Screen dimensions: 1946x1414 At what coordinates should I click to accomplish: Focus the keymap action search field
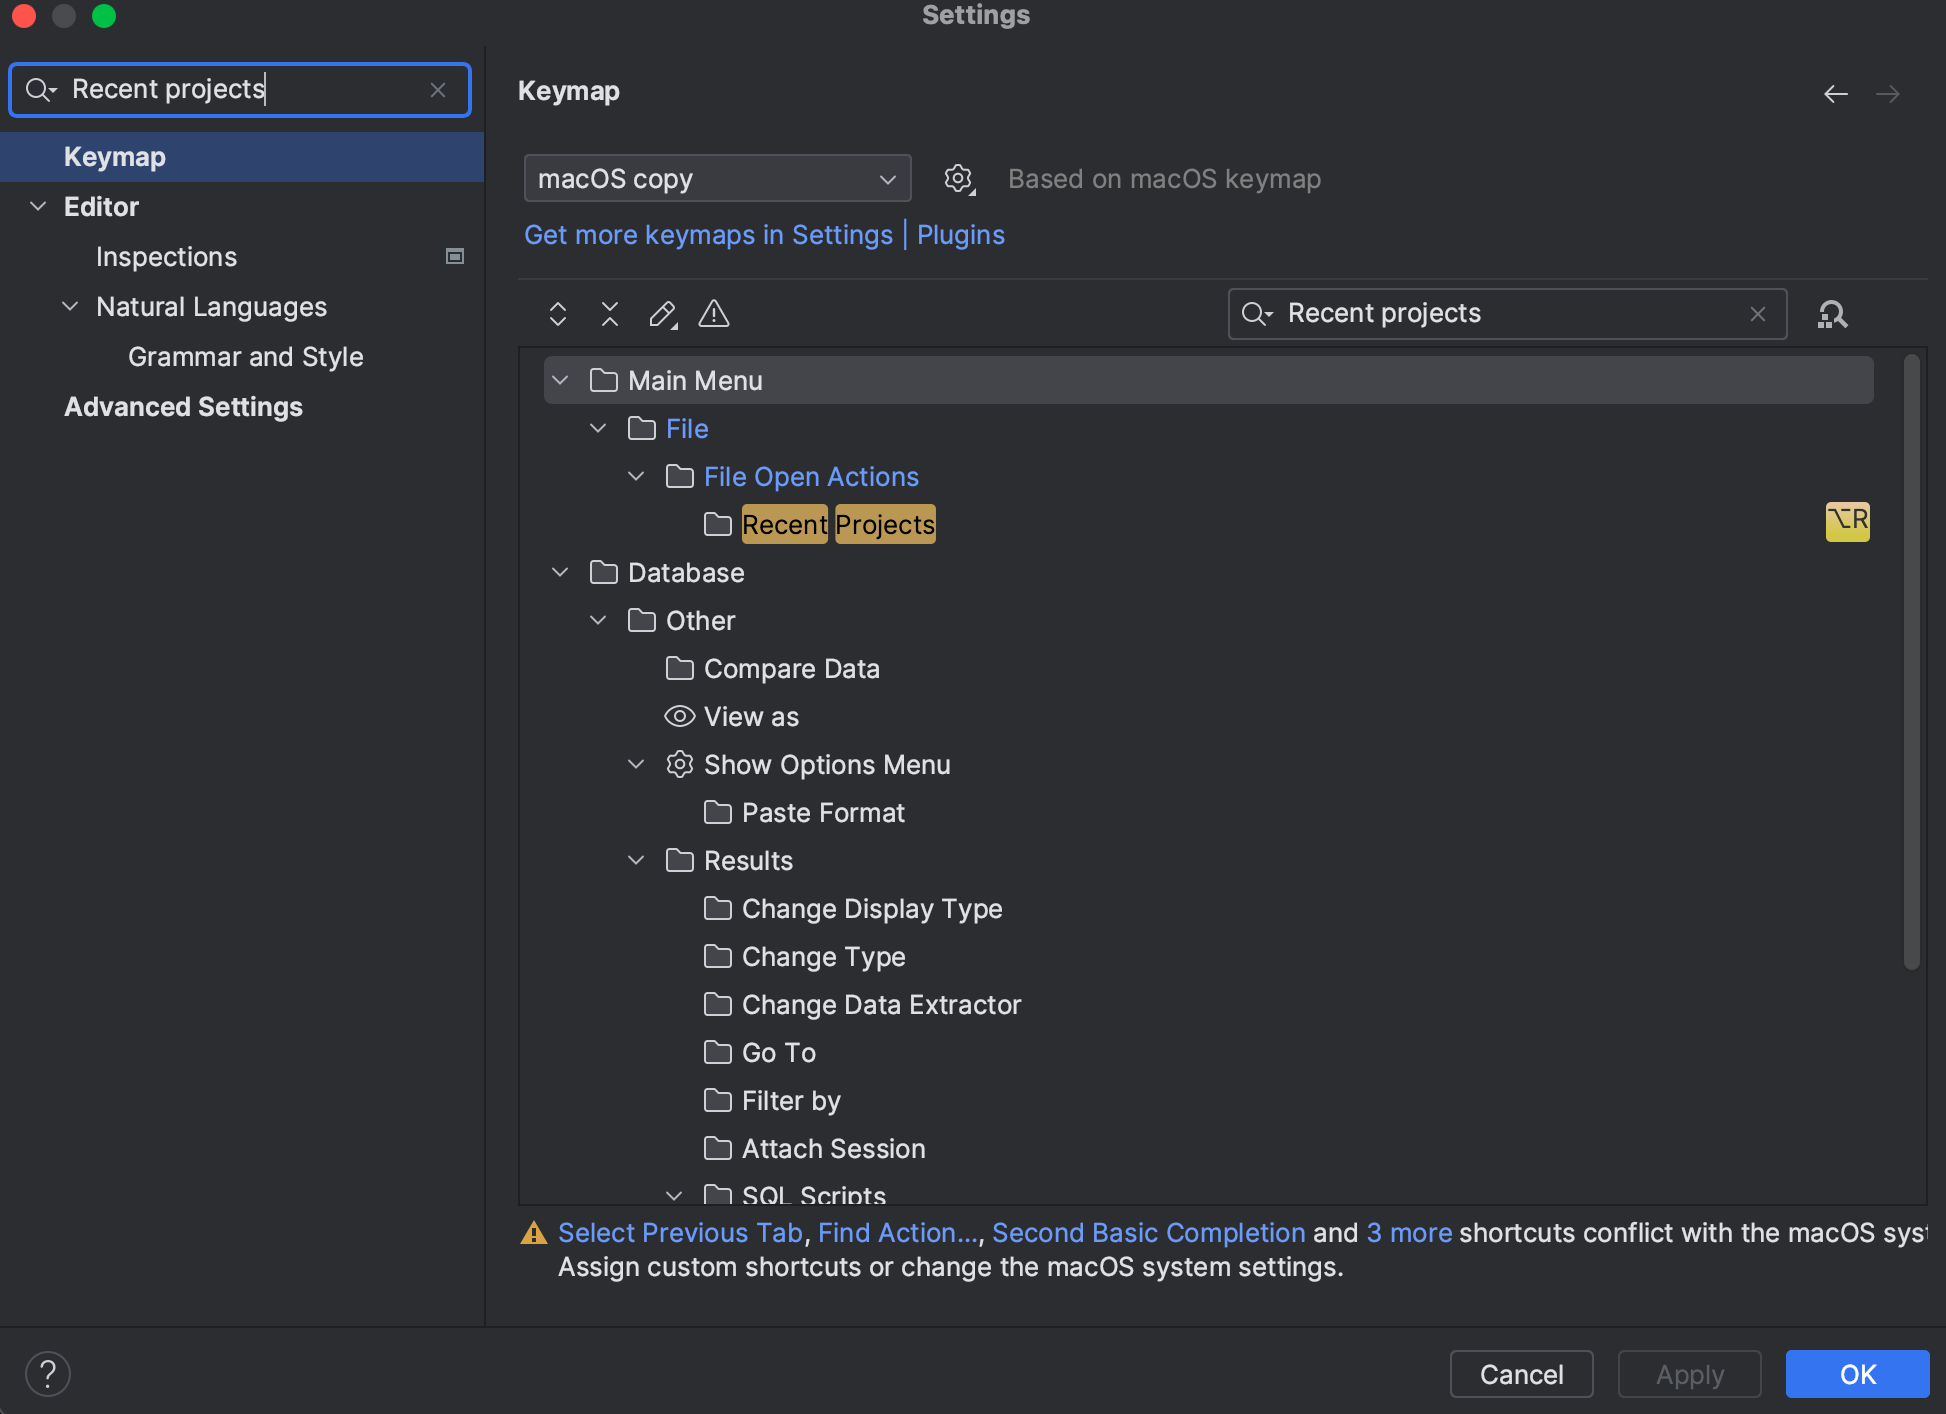[1507, 314]
